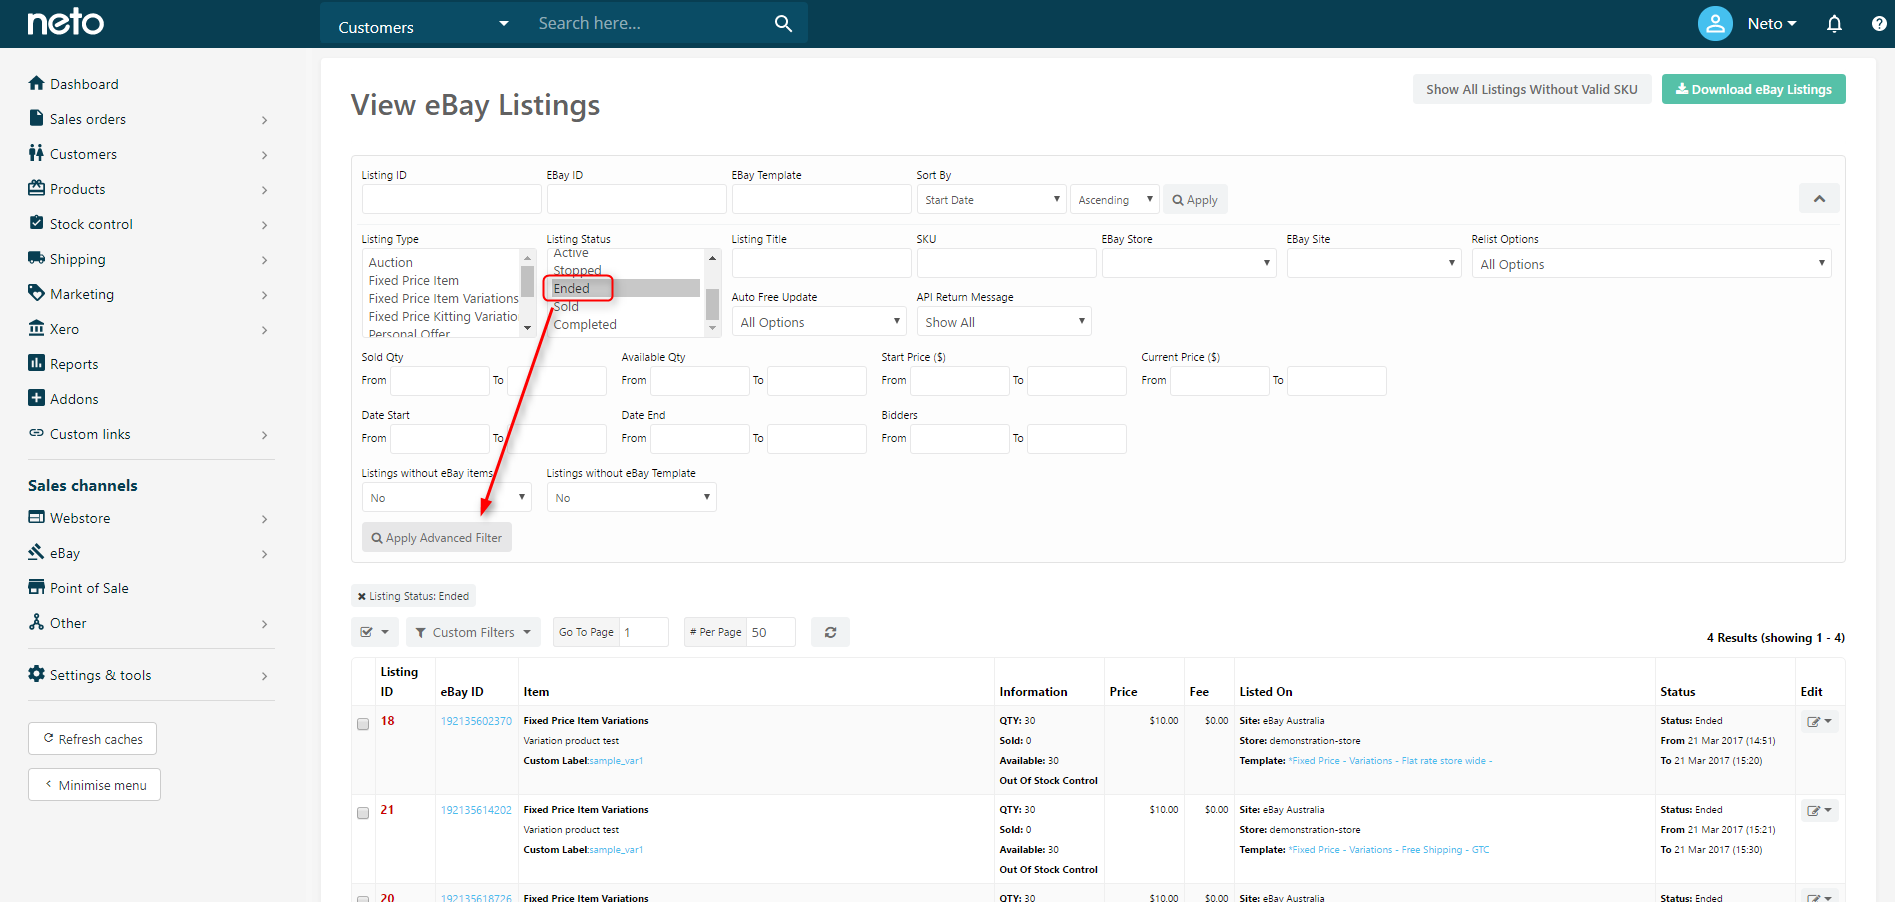The height and width of the screenshot is (902, 1895).
Task: Click the Customers people icon in sidebar
Action: coord(37,153)
